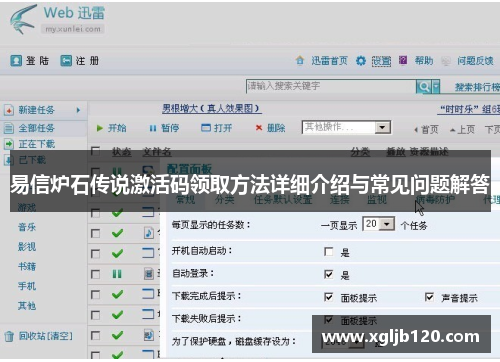Click the 为了保护硬盘，磁盘缓存设为 label
The height and width of the screenshot is (362, 500).
click(x=234, y=341)
